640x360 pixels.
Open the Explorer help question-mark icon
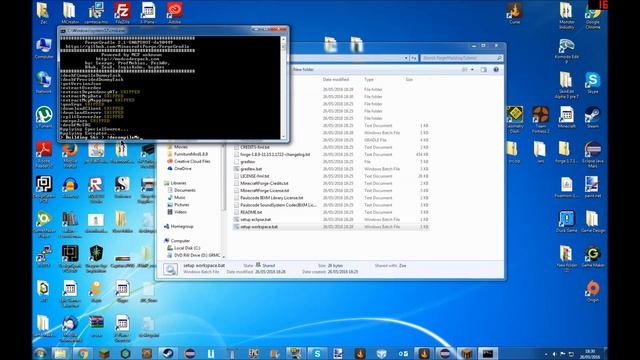pyautogui.click(x=496, y=69)
